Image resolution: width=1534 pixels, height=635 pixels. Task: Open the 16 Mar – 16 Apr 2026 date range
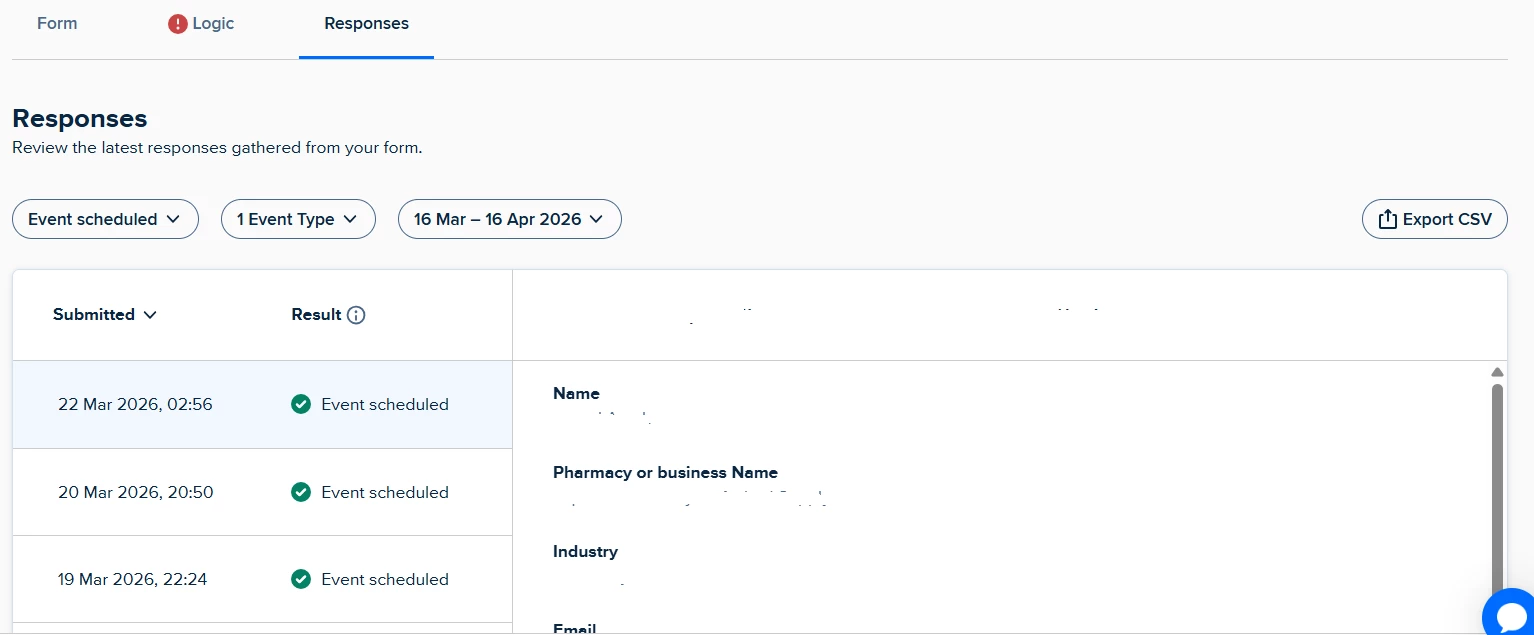(x=510, y=219)
